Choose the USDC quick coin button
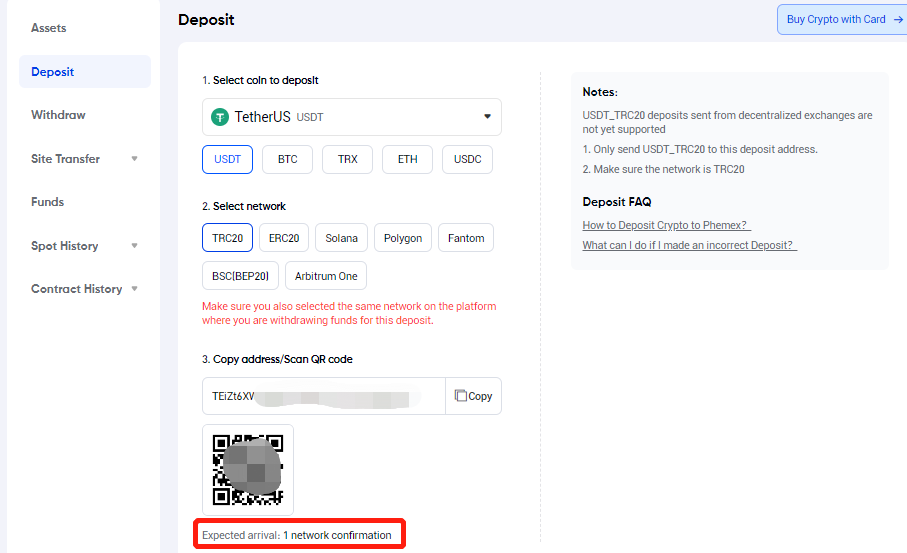This screenshot has width=907, height=553. click(x=467, y=159)
